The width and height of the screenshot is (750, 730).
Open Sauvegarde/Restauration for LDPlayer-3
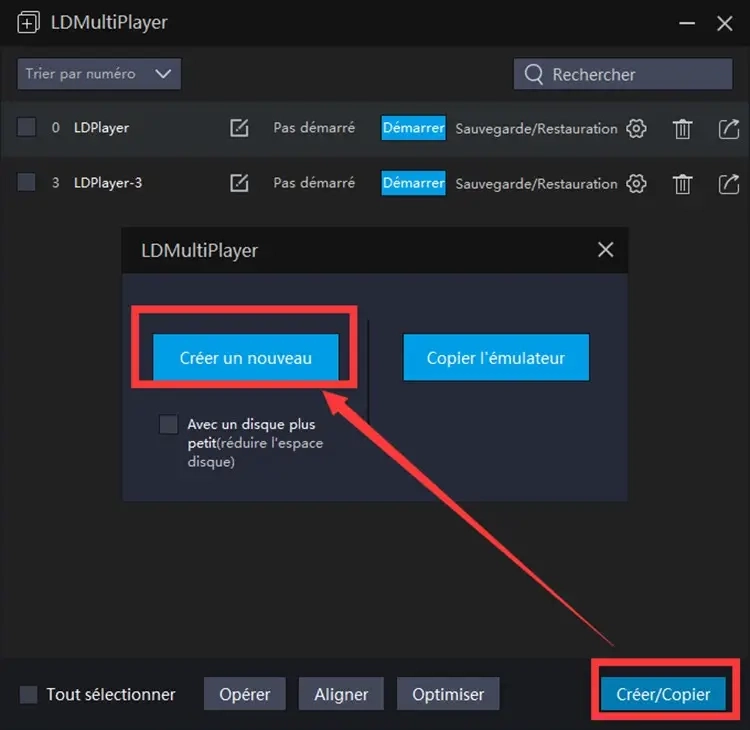pos(536,184)
